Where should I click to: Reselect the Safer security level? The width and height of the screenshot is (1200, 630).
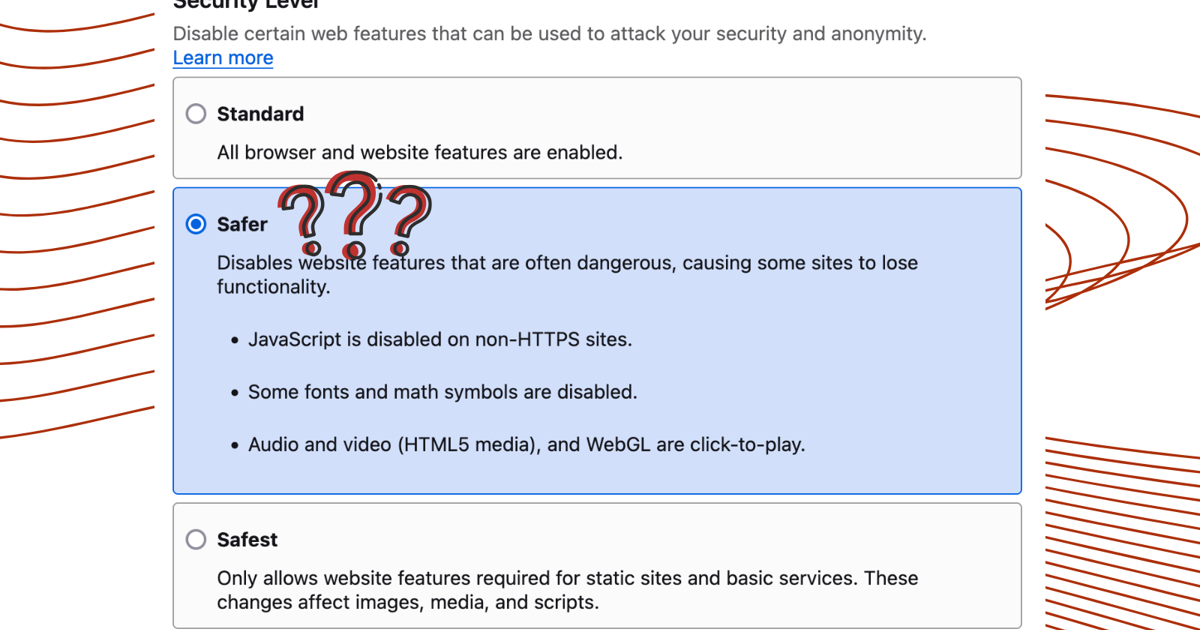(196, 224)
